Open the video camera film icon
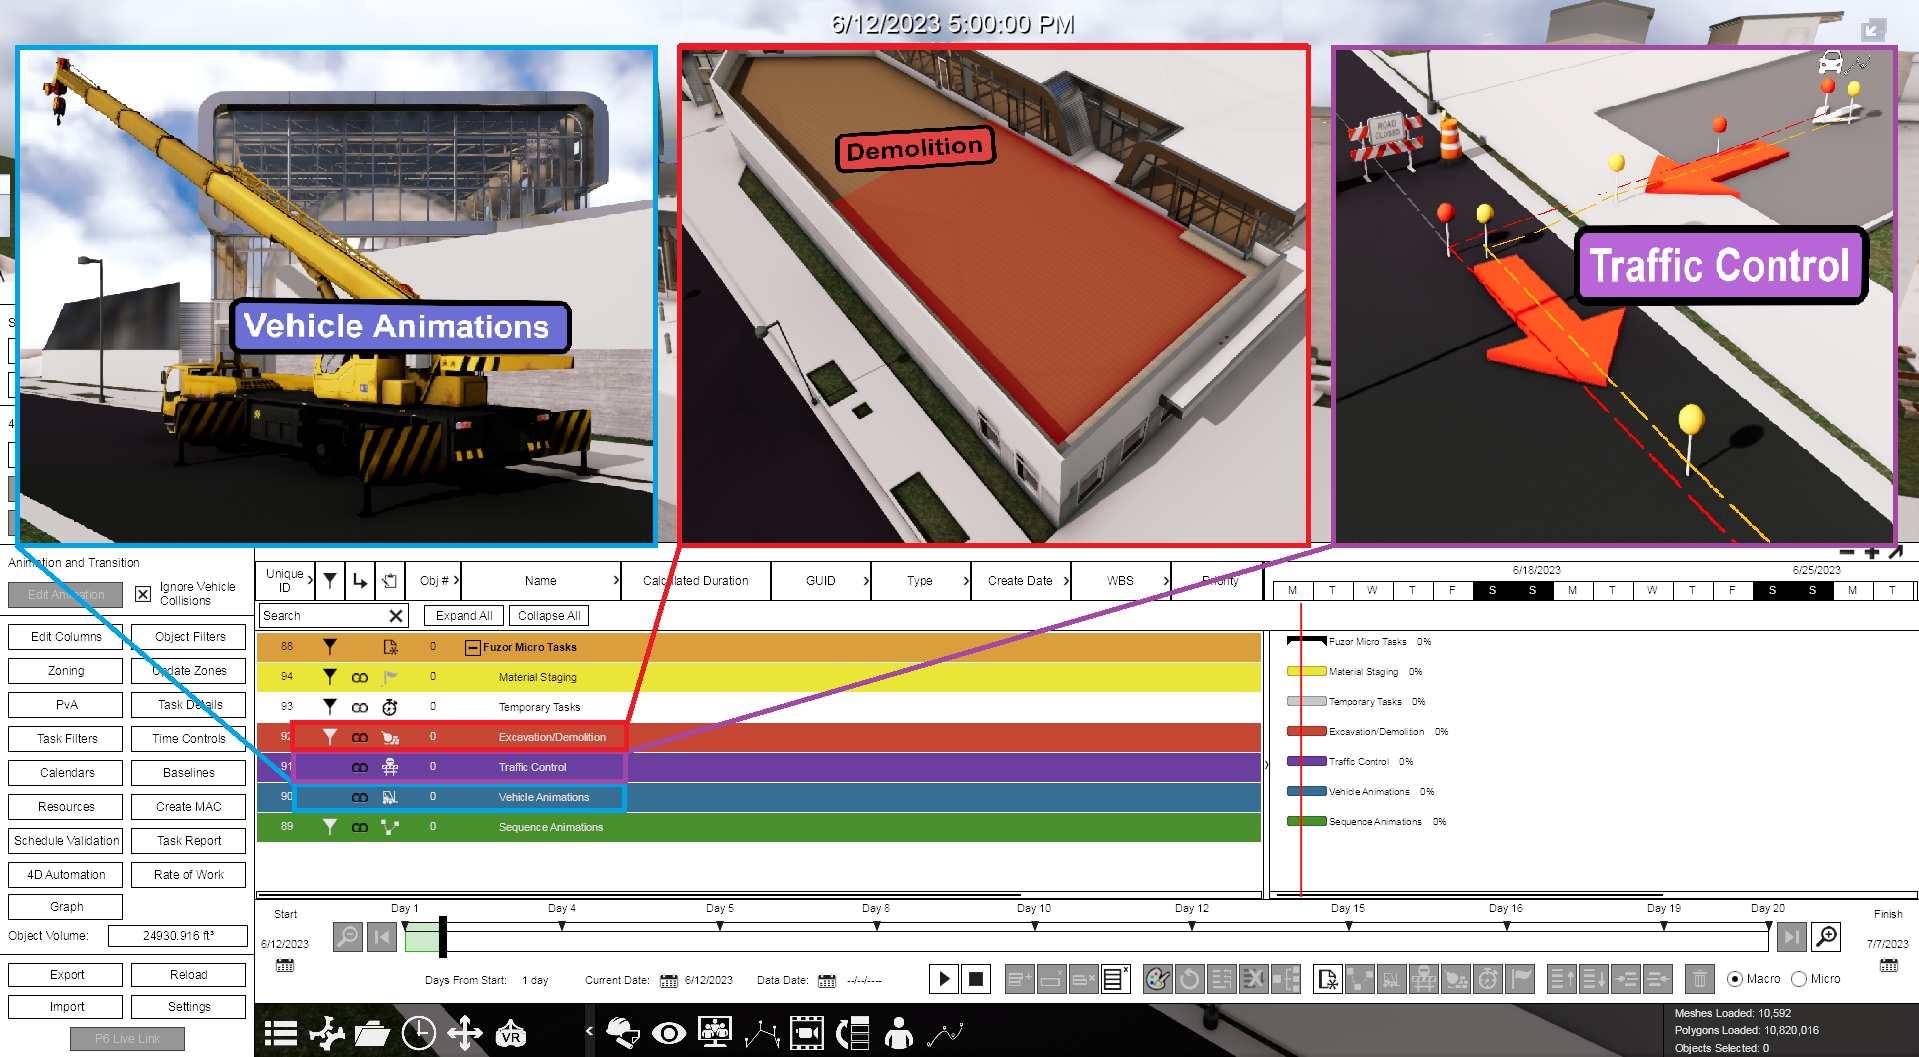The height and width of the screenshot is (1057, 1919). (806, 1033)
